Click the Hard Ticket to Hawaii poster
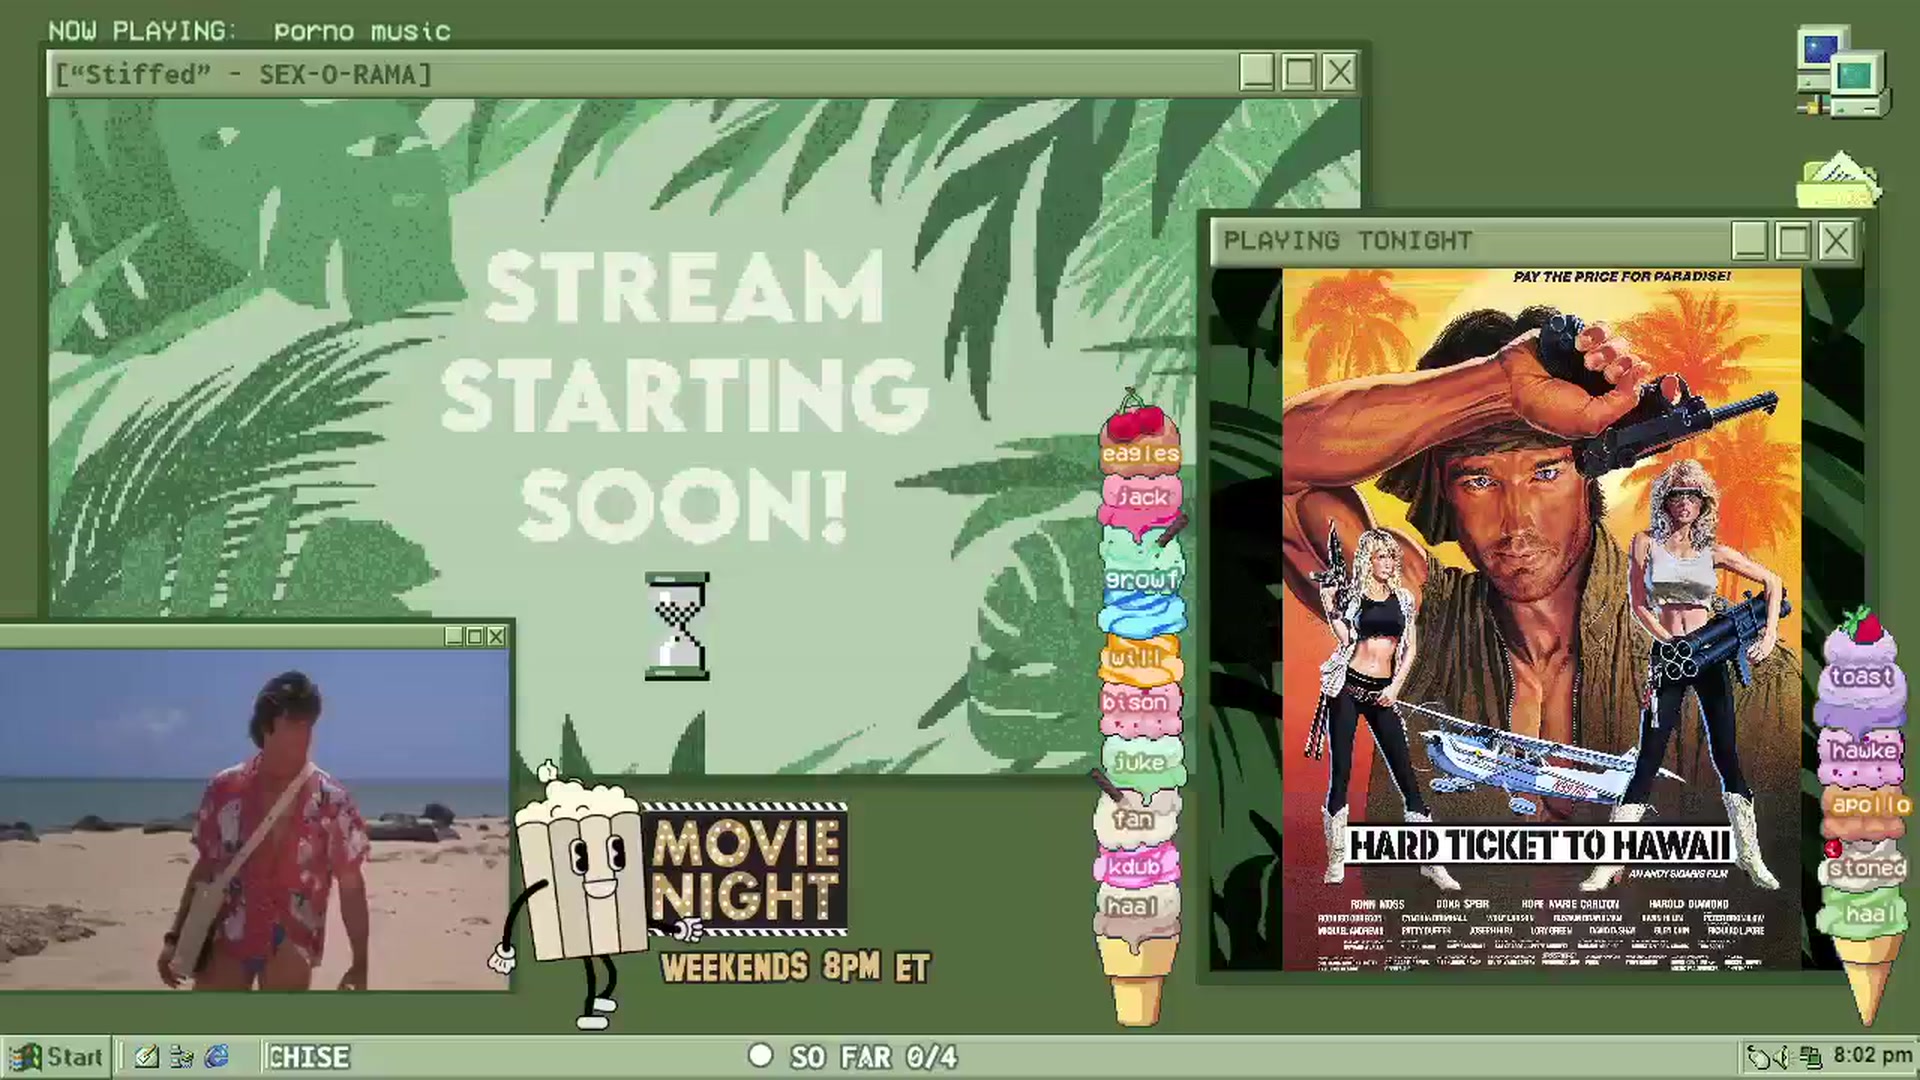This screenshot has width=1920, height=1080. 1541,619
